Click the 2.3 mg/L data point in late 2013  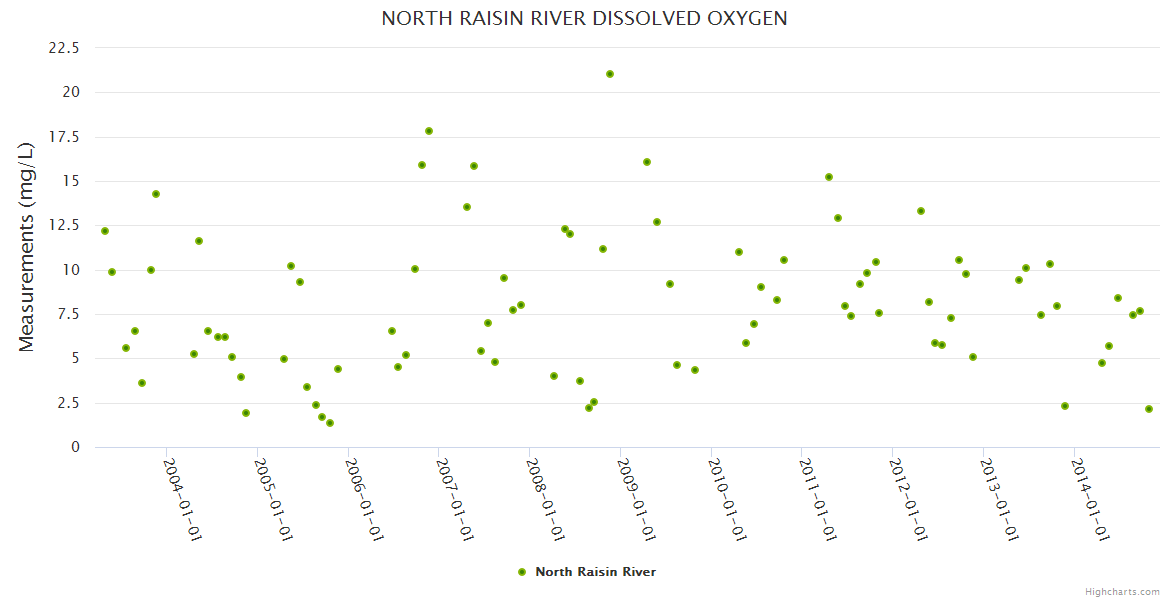[1065, 406]
